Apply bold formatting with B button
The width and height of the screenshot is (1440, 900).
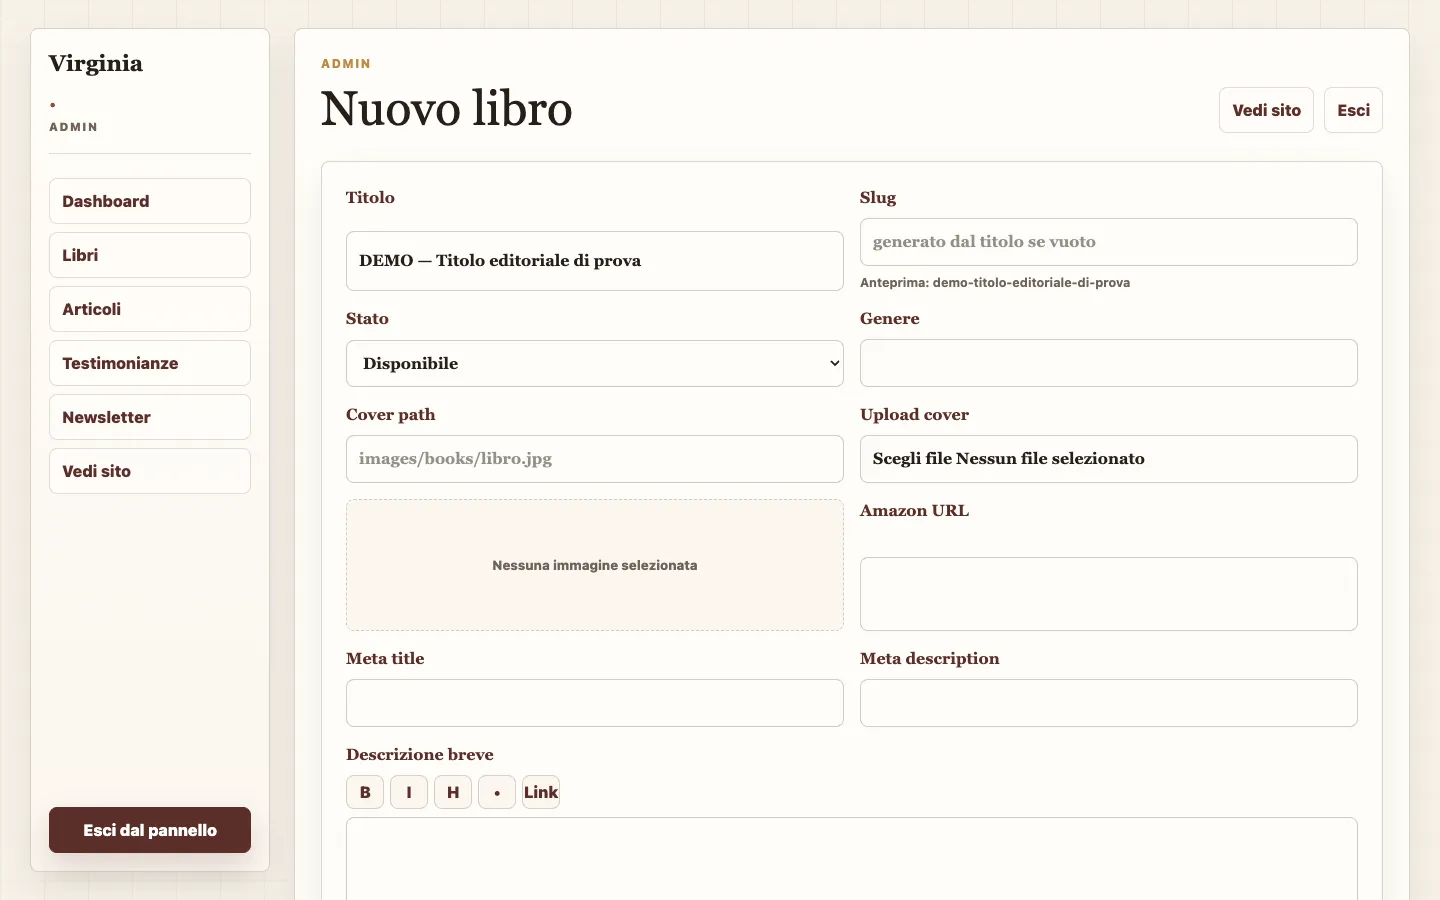[x=365, y=792]
